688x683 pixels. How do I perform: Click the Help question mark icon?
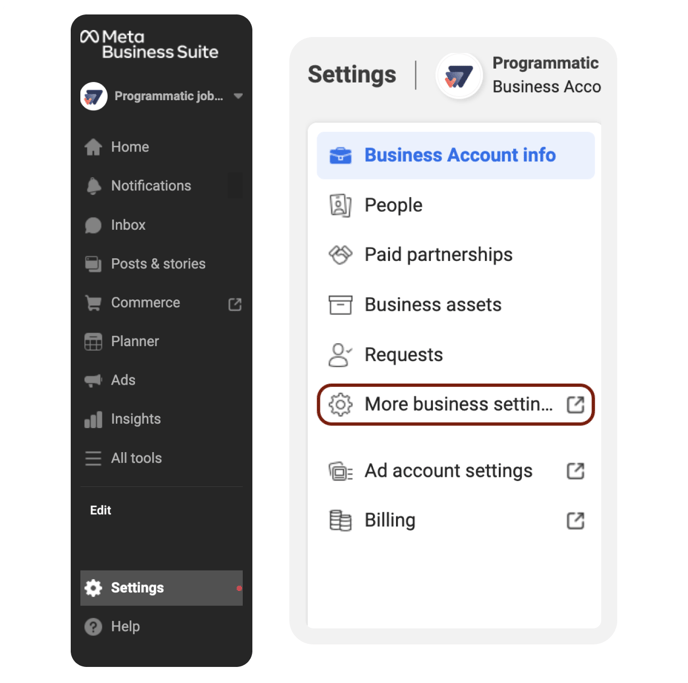[93, 627]
